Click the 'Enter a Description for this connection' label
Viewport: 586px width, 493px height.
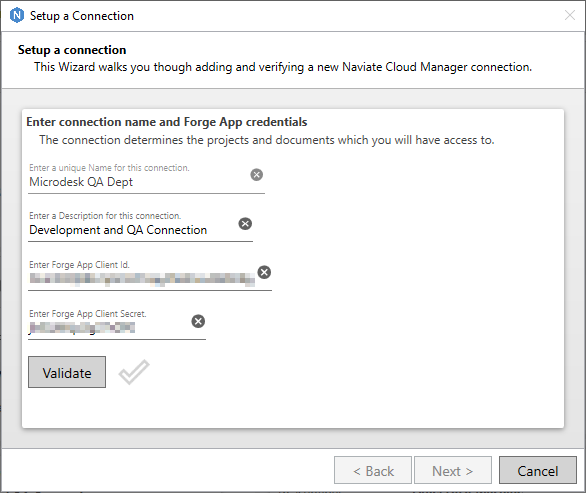click(105, 216)
